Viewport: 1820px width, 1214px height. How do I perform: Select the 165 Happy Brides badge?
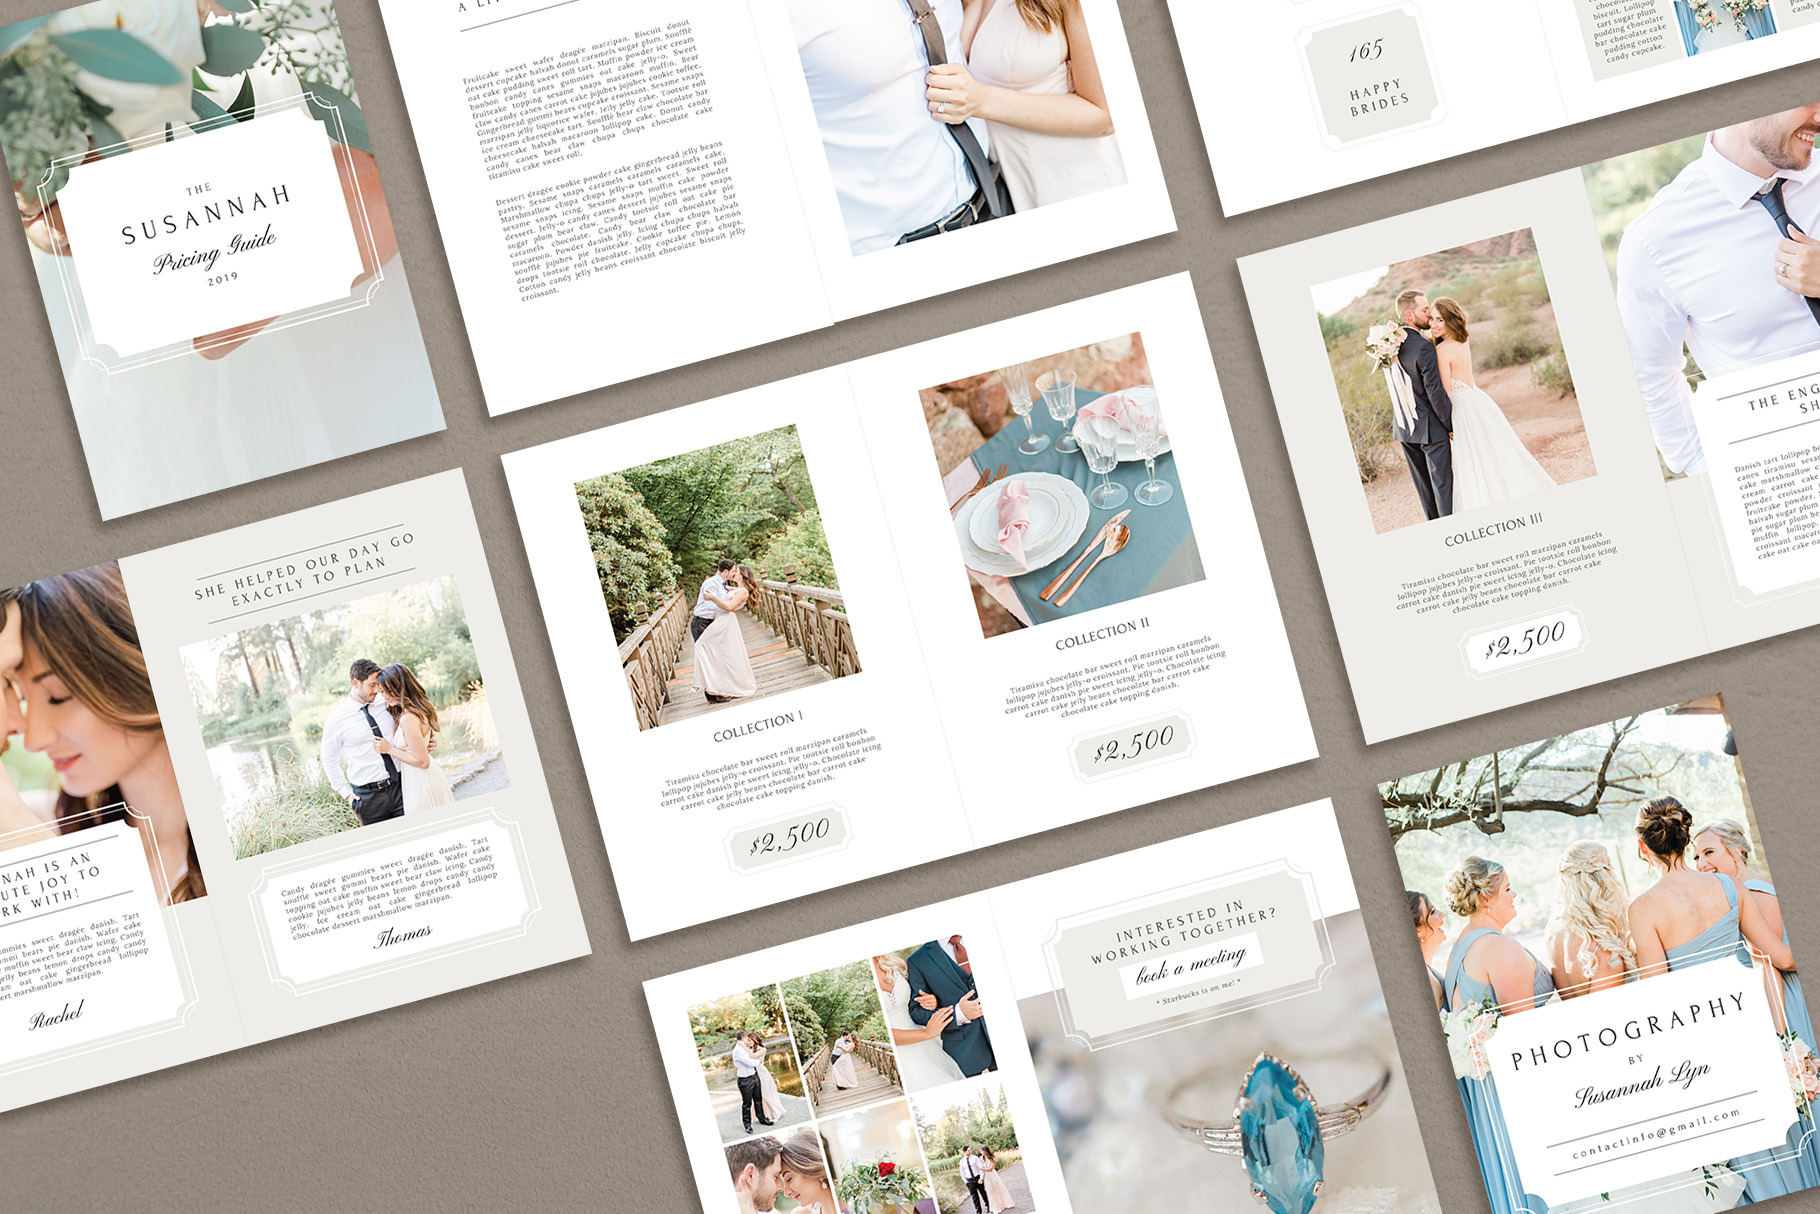[x=1372, y=77]
